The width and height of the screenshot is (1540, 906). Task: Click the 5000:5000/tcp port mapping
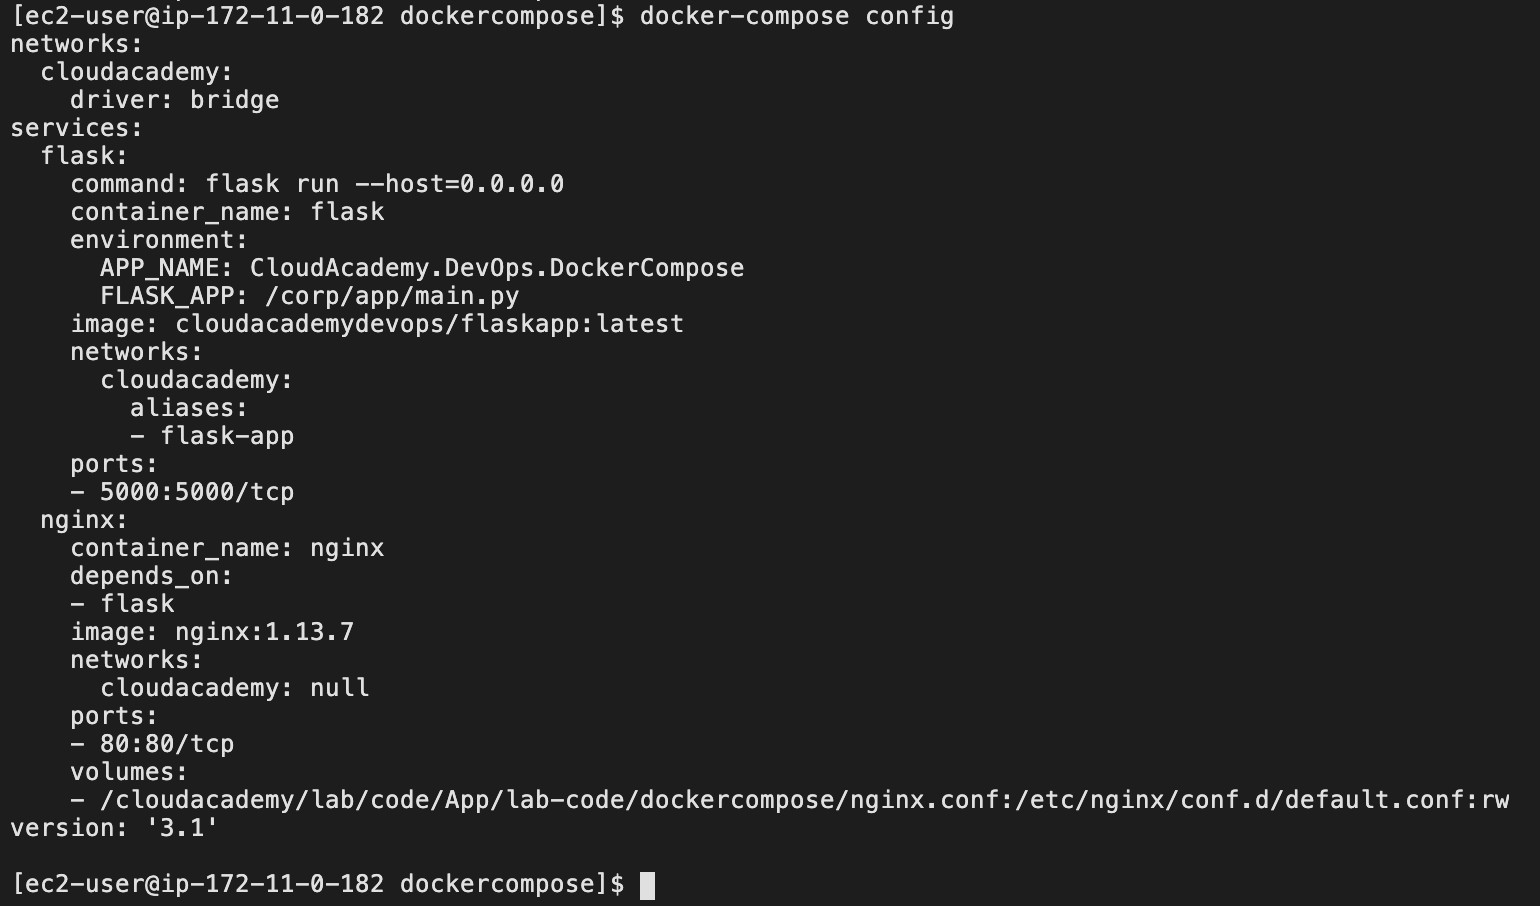pyautogui.click(x=197, y=492)
